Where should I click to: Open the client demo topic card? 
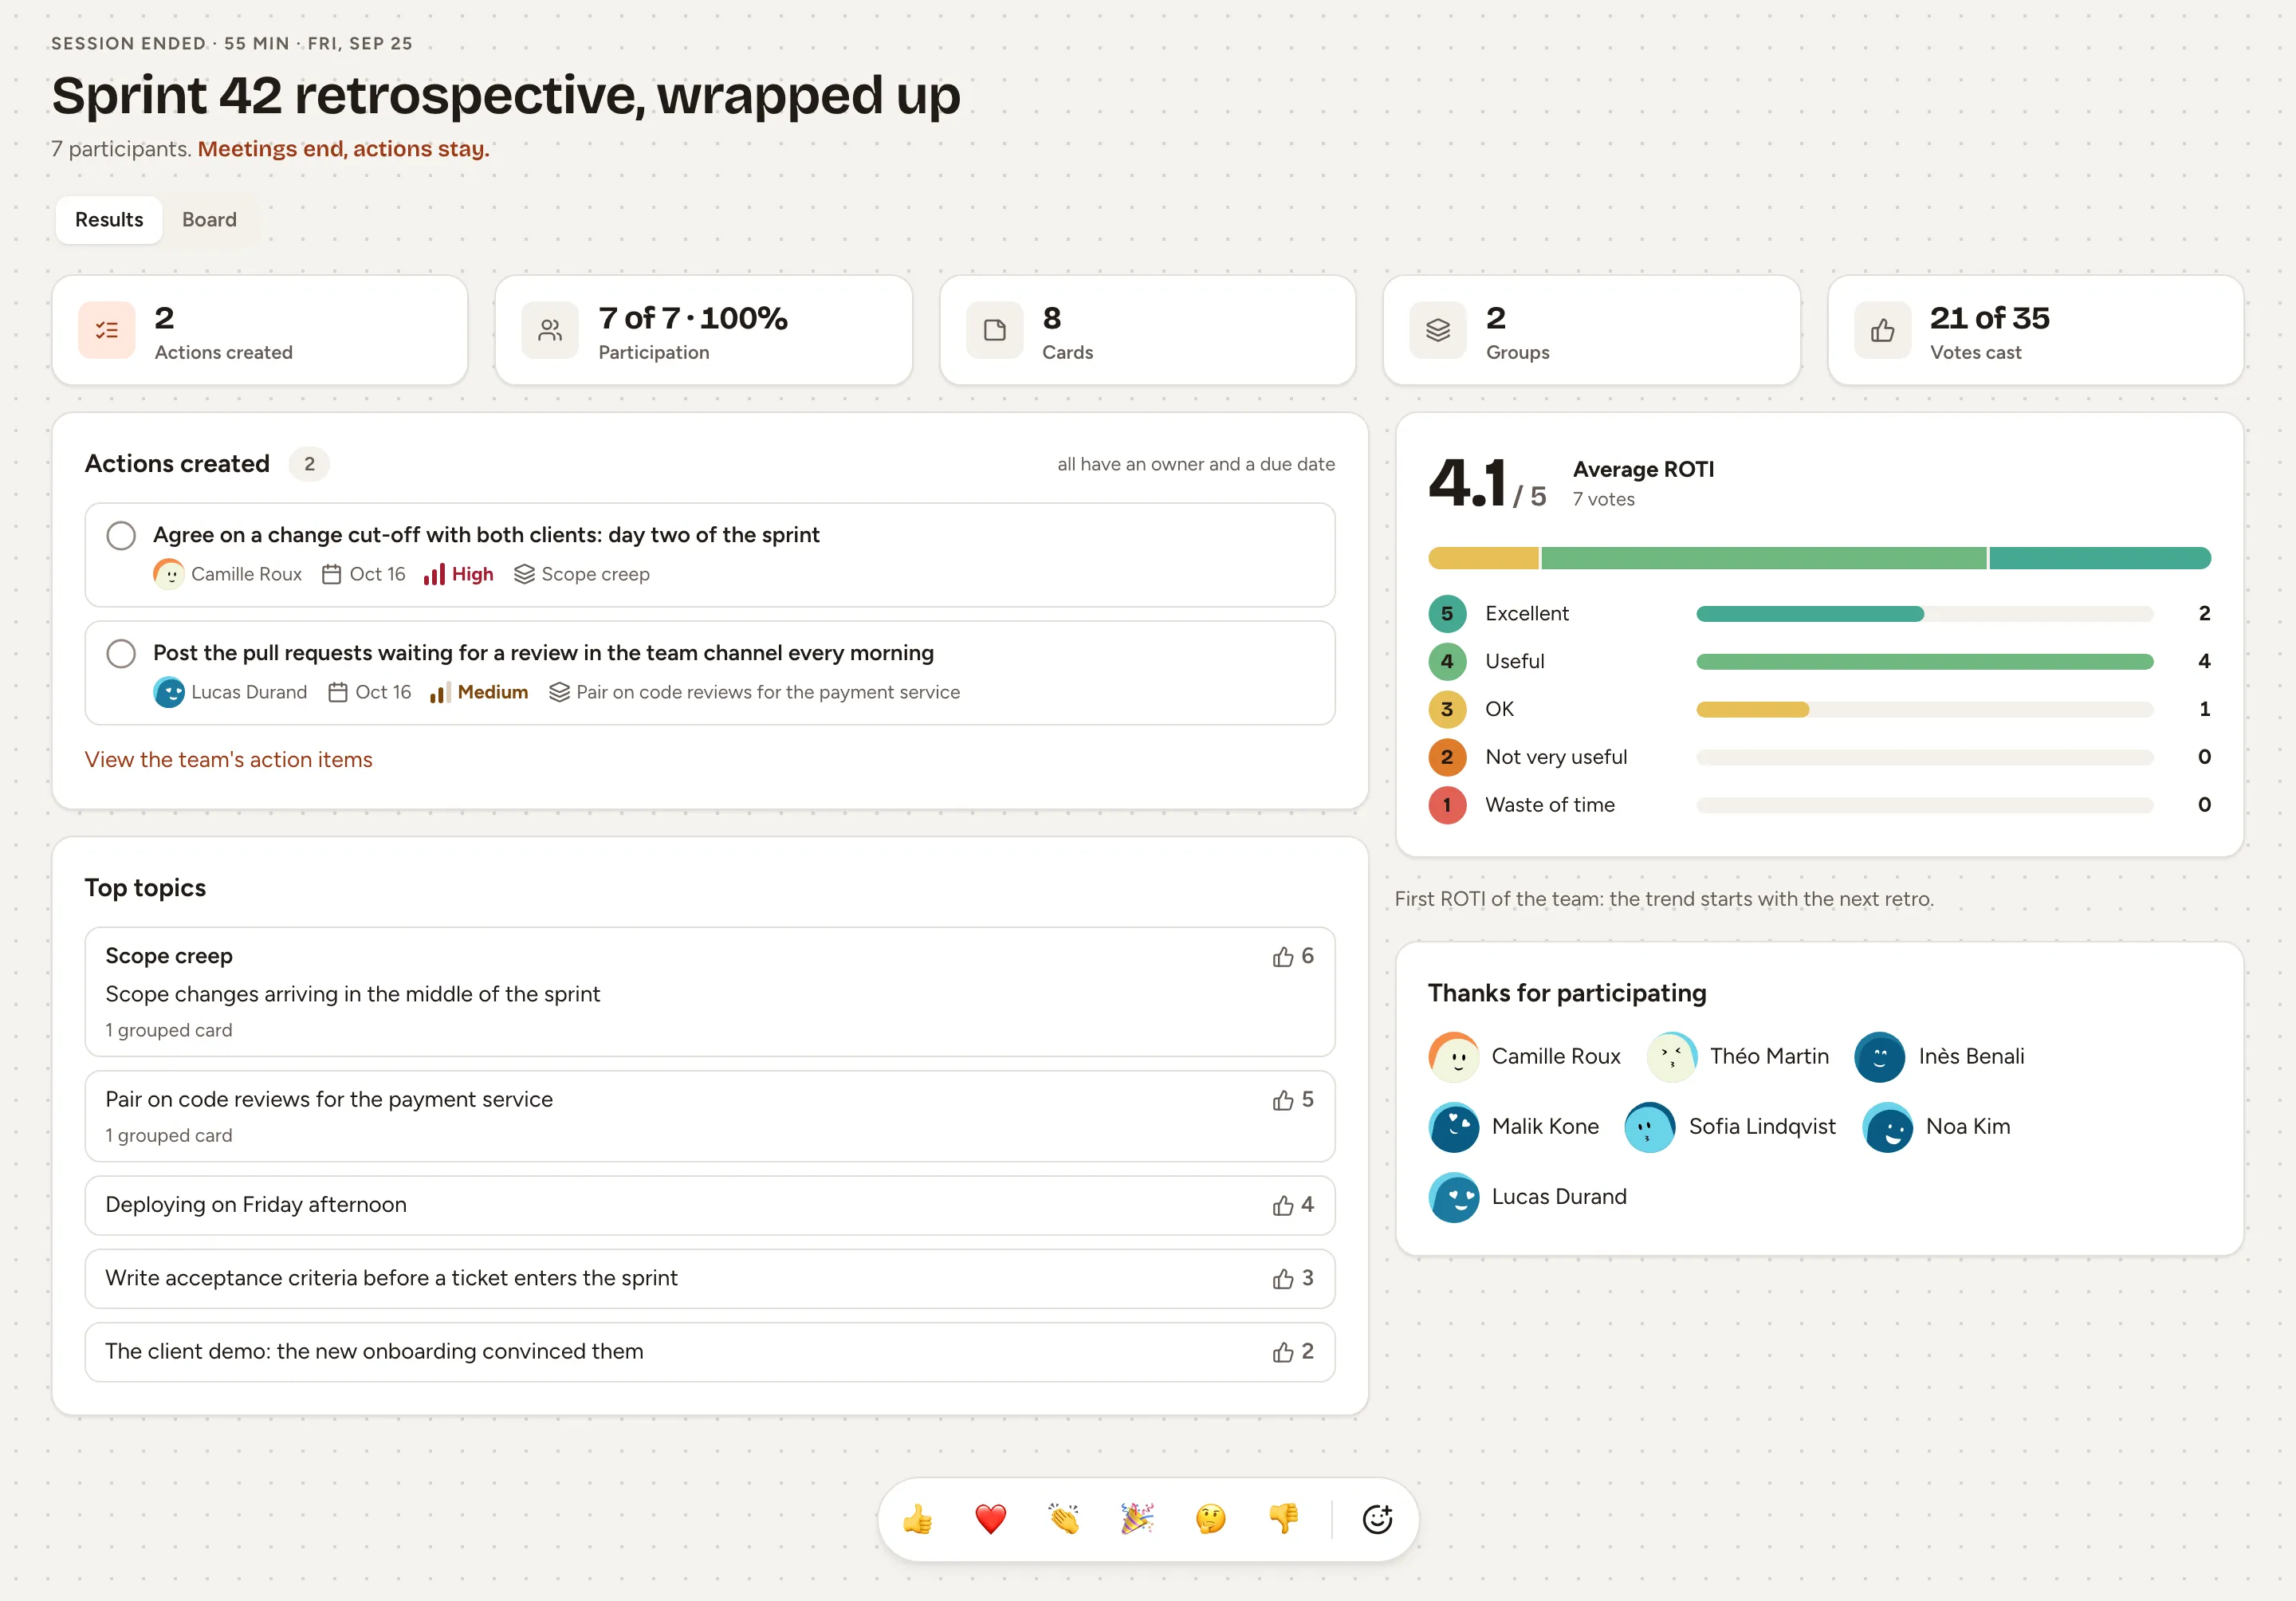pos(710,1352)
